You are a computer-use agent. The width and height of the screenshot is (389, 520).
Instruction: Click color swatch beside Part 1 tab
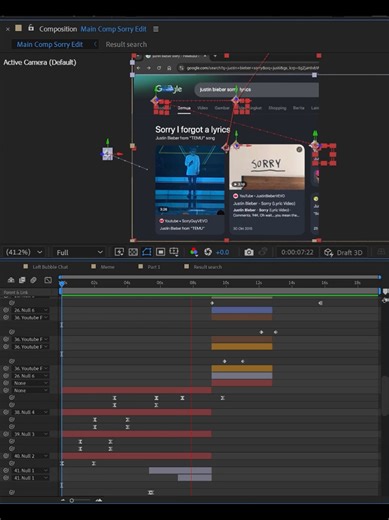(x=141, y=266)
